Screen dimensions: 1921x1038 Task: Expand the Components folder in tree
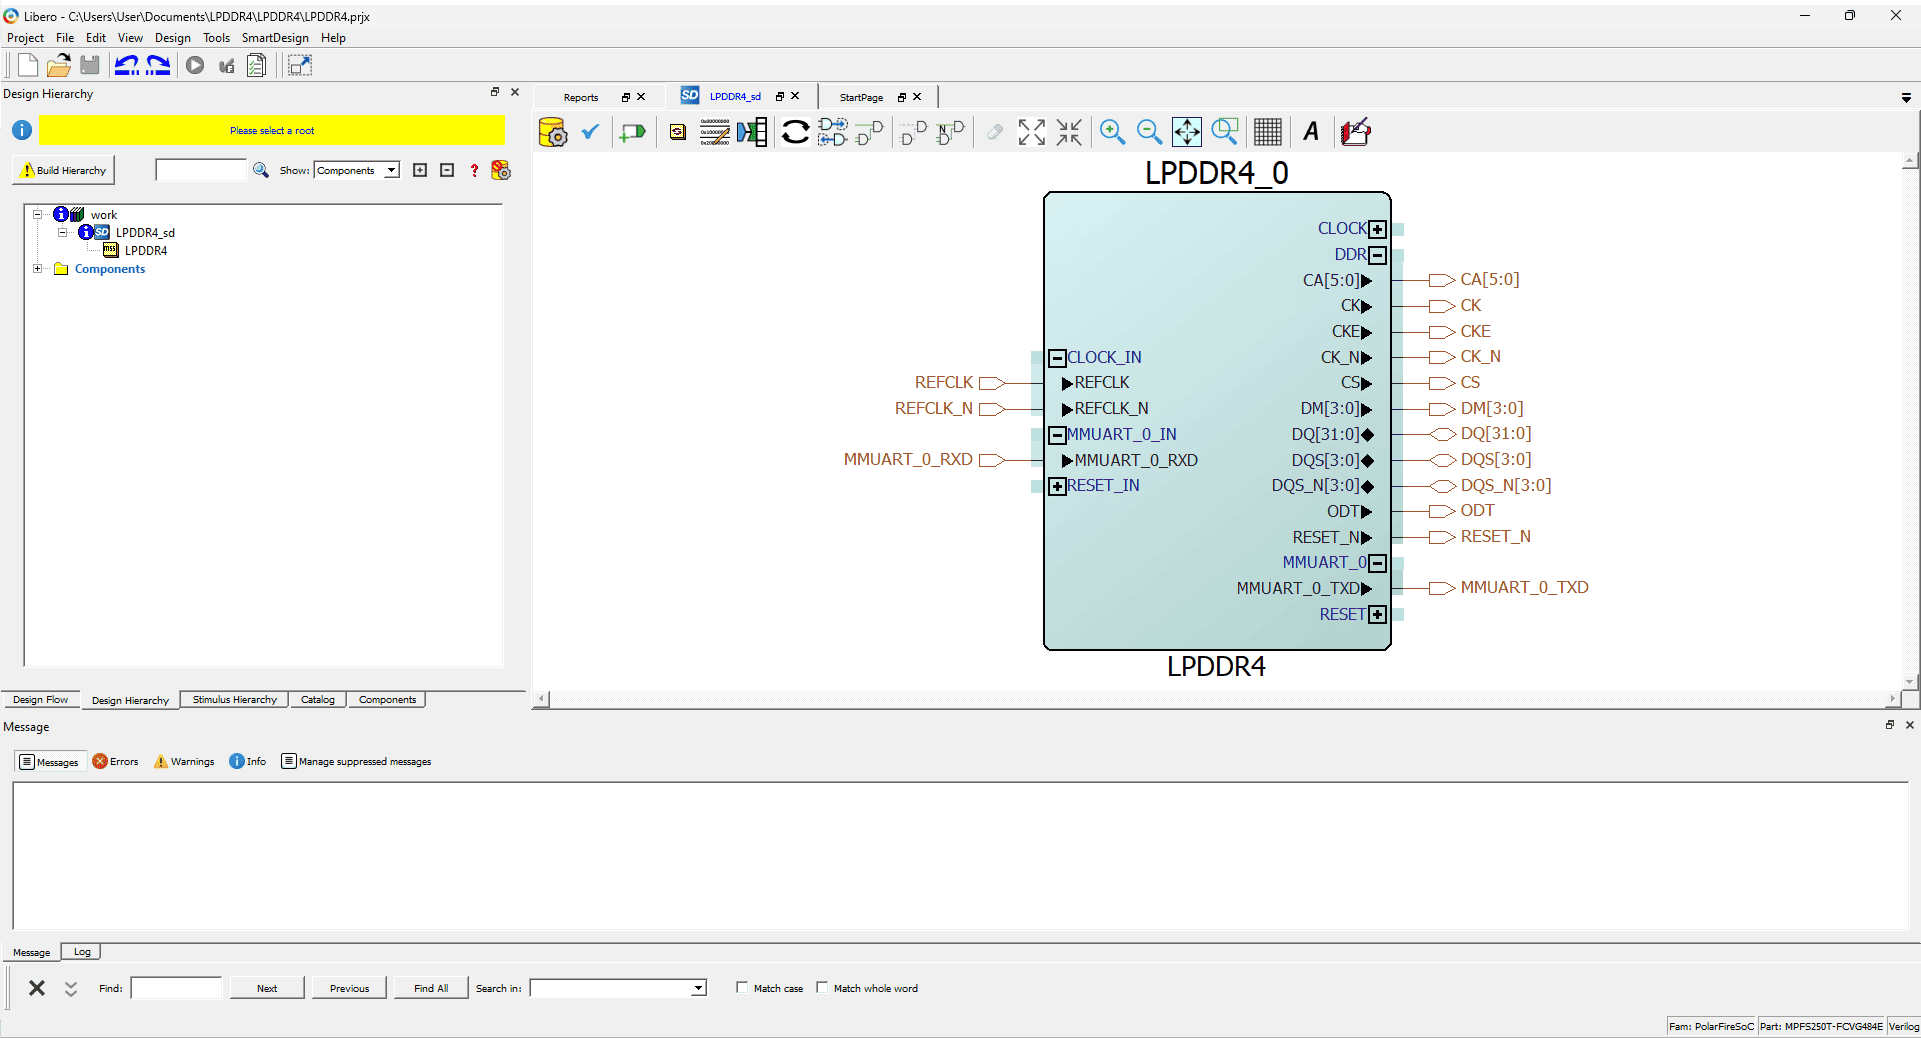(38, 269)
